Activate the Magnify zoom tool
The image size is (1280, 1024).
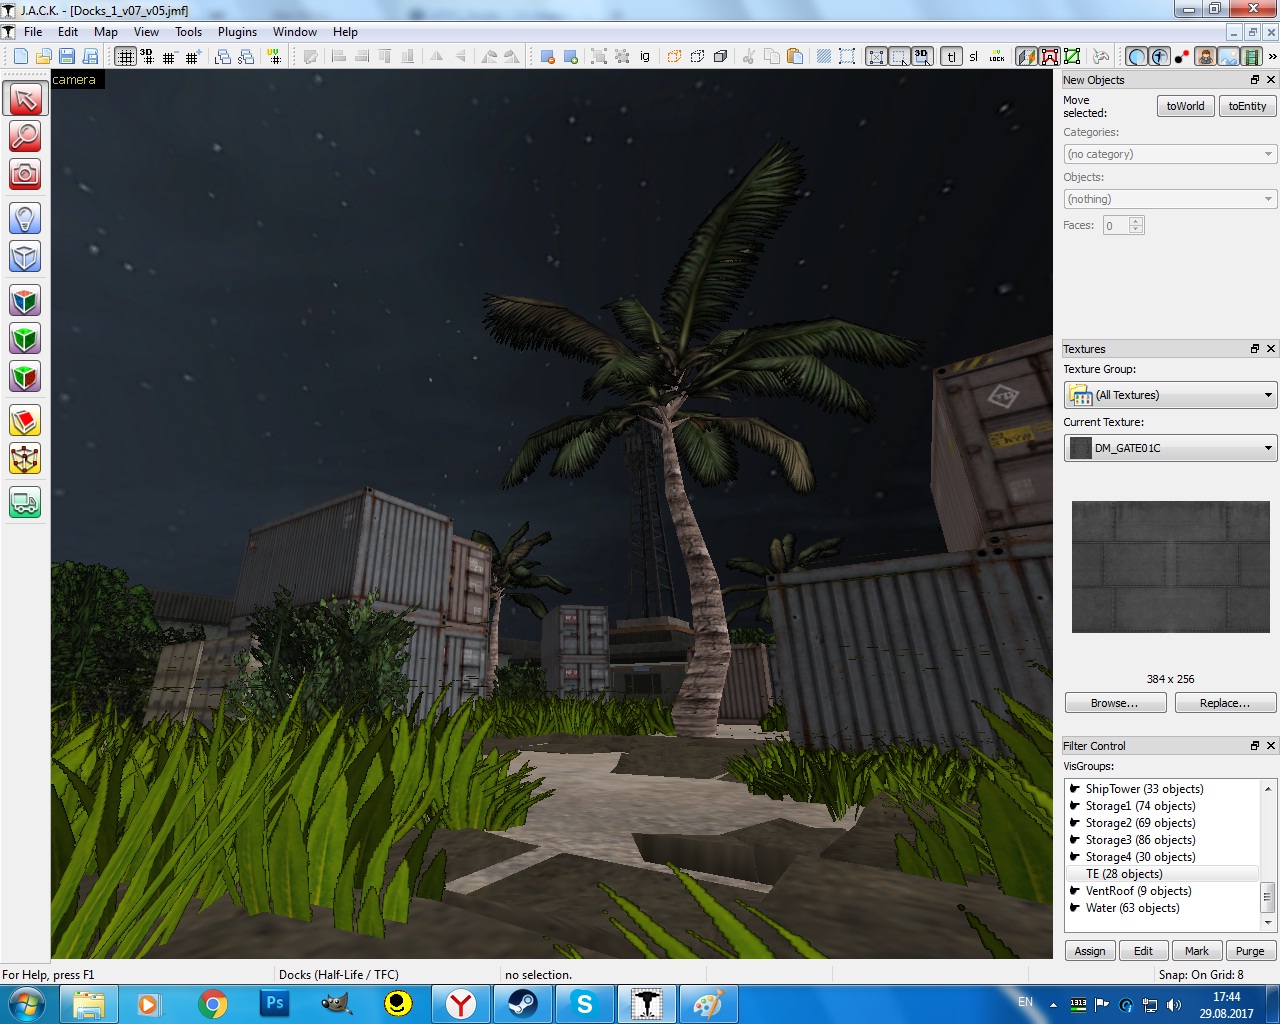[x=25, y=136]
